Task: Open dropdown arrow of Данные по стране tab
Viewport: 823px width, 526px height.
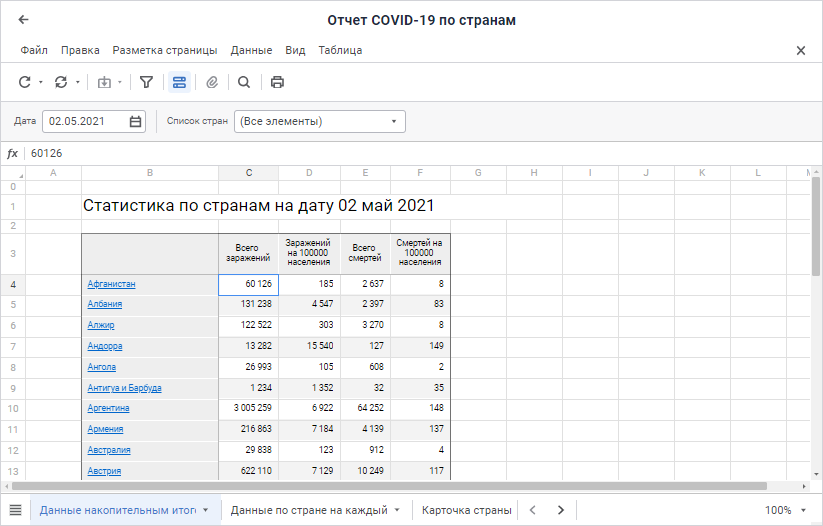Action: [397, 510]
